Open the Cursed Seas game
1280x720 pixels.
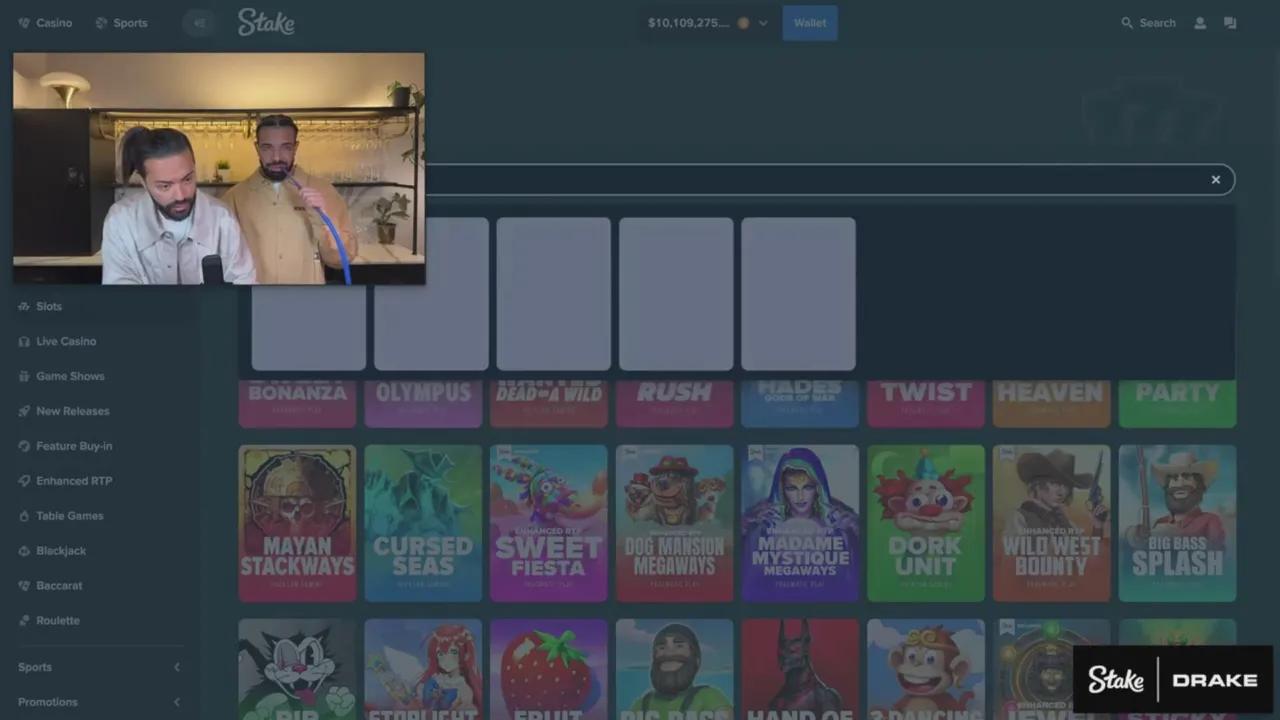pyautogui.click(x=423, y=523)
